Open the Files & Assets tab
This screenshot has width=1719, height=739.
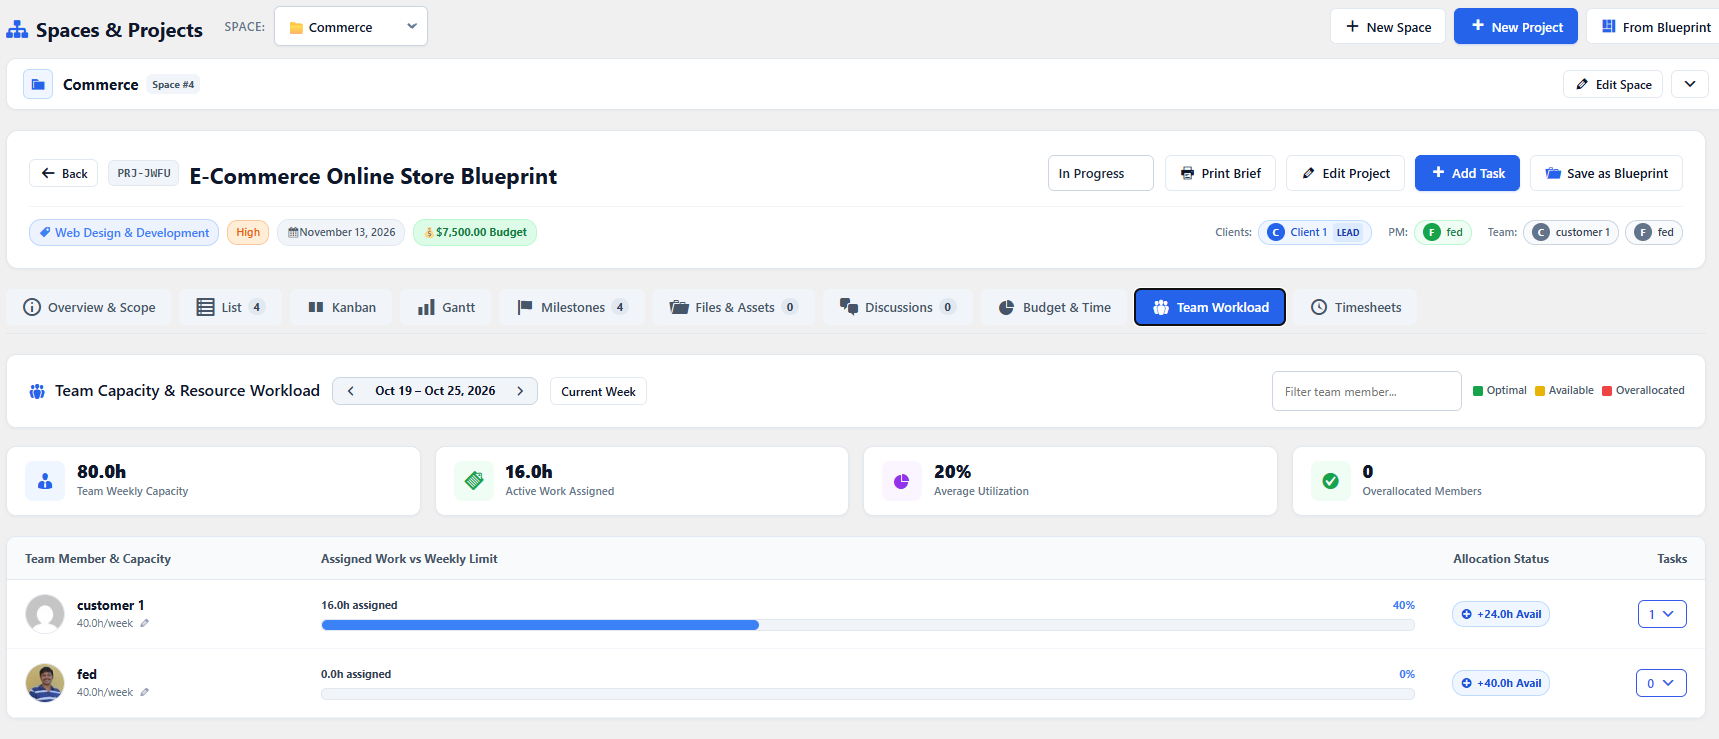(734, 307)
